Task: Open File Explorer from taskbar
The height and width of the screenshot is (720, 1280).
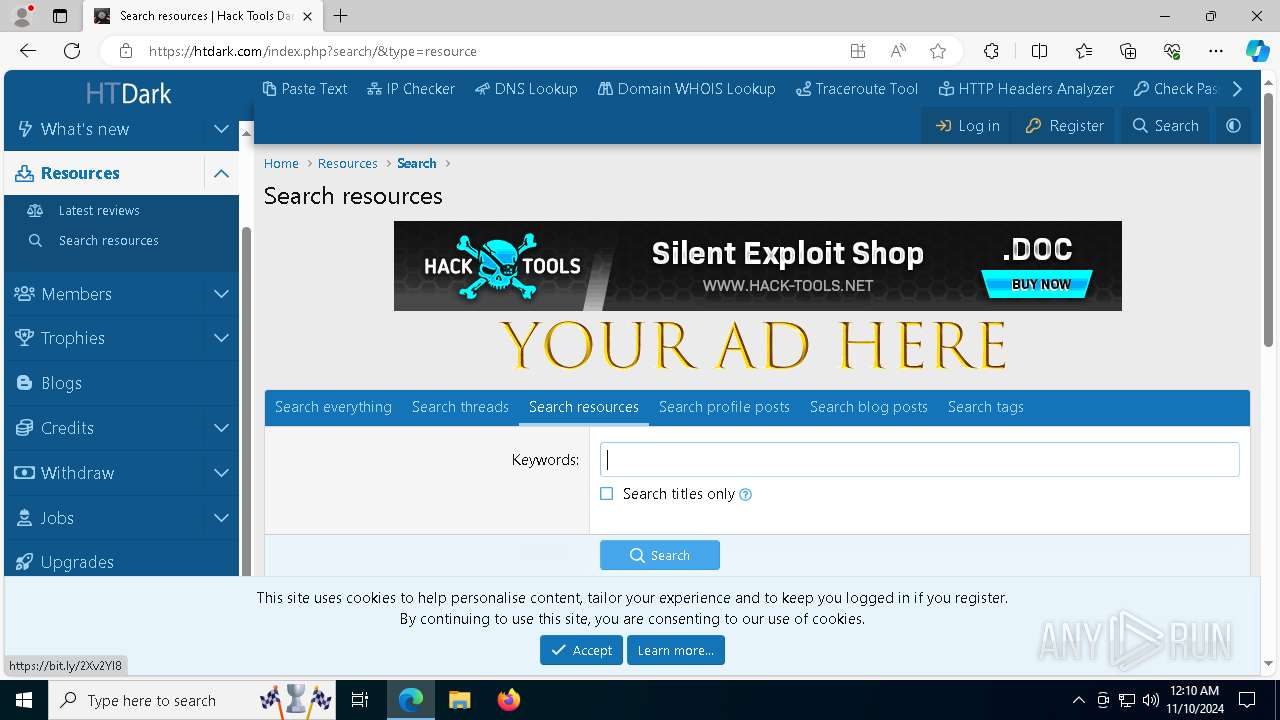Action: pyautogui.click(x=459, y=700)
